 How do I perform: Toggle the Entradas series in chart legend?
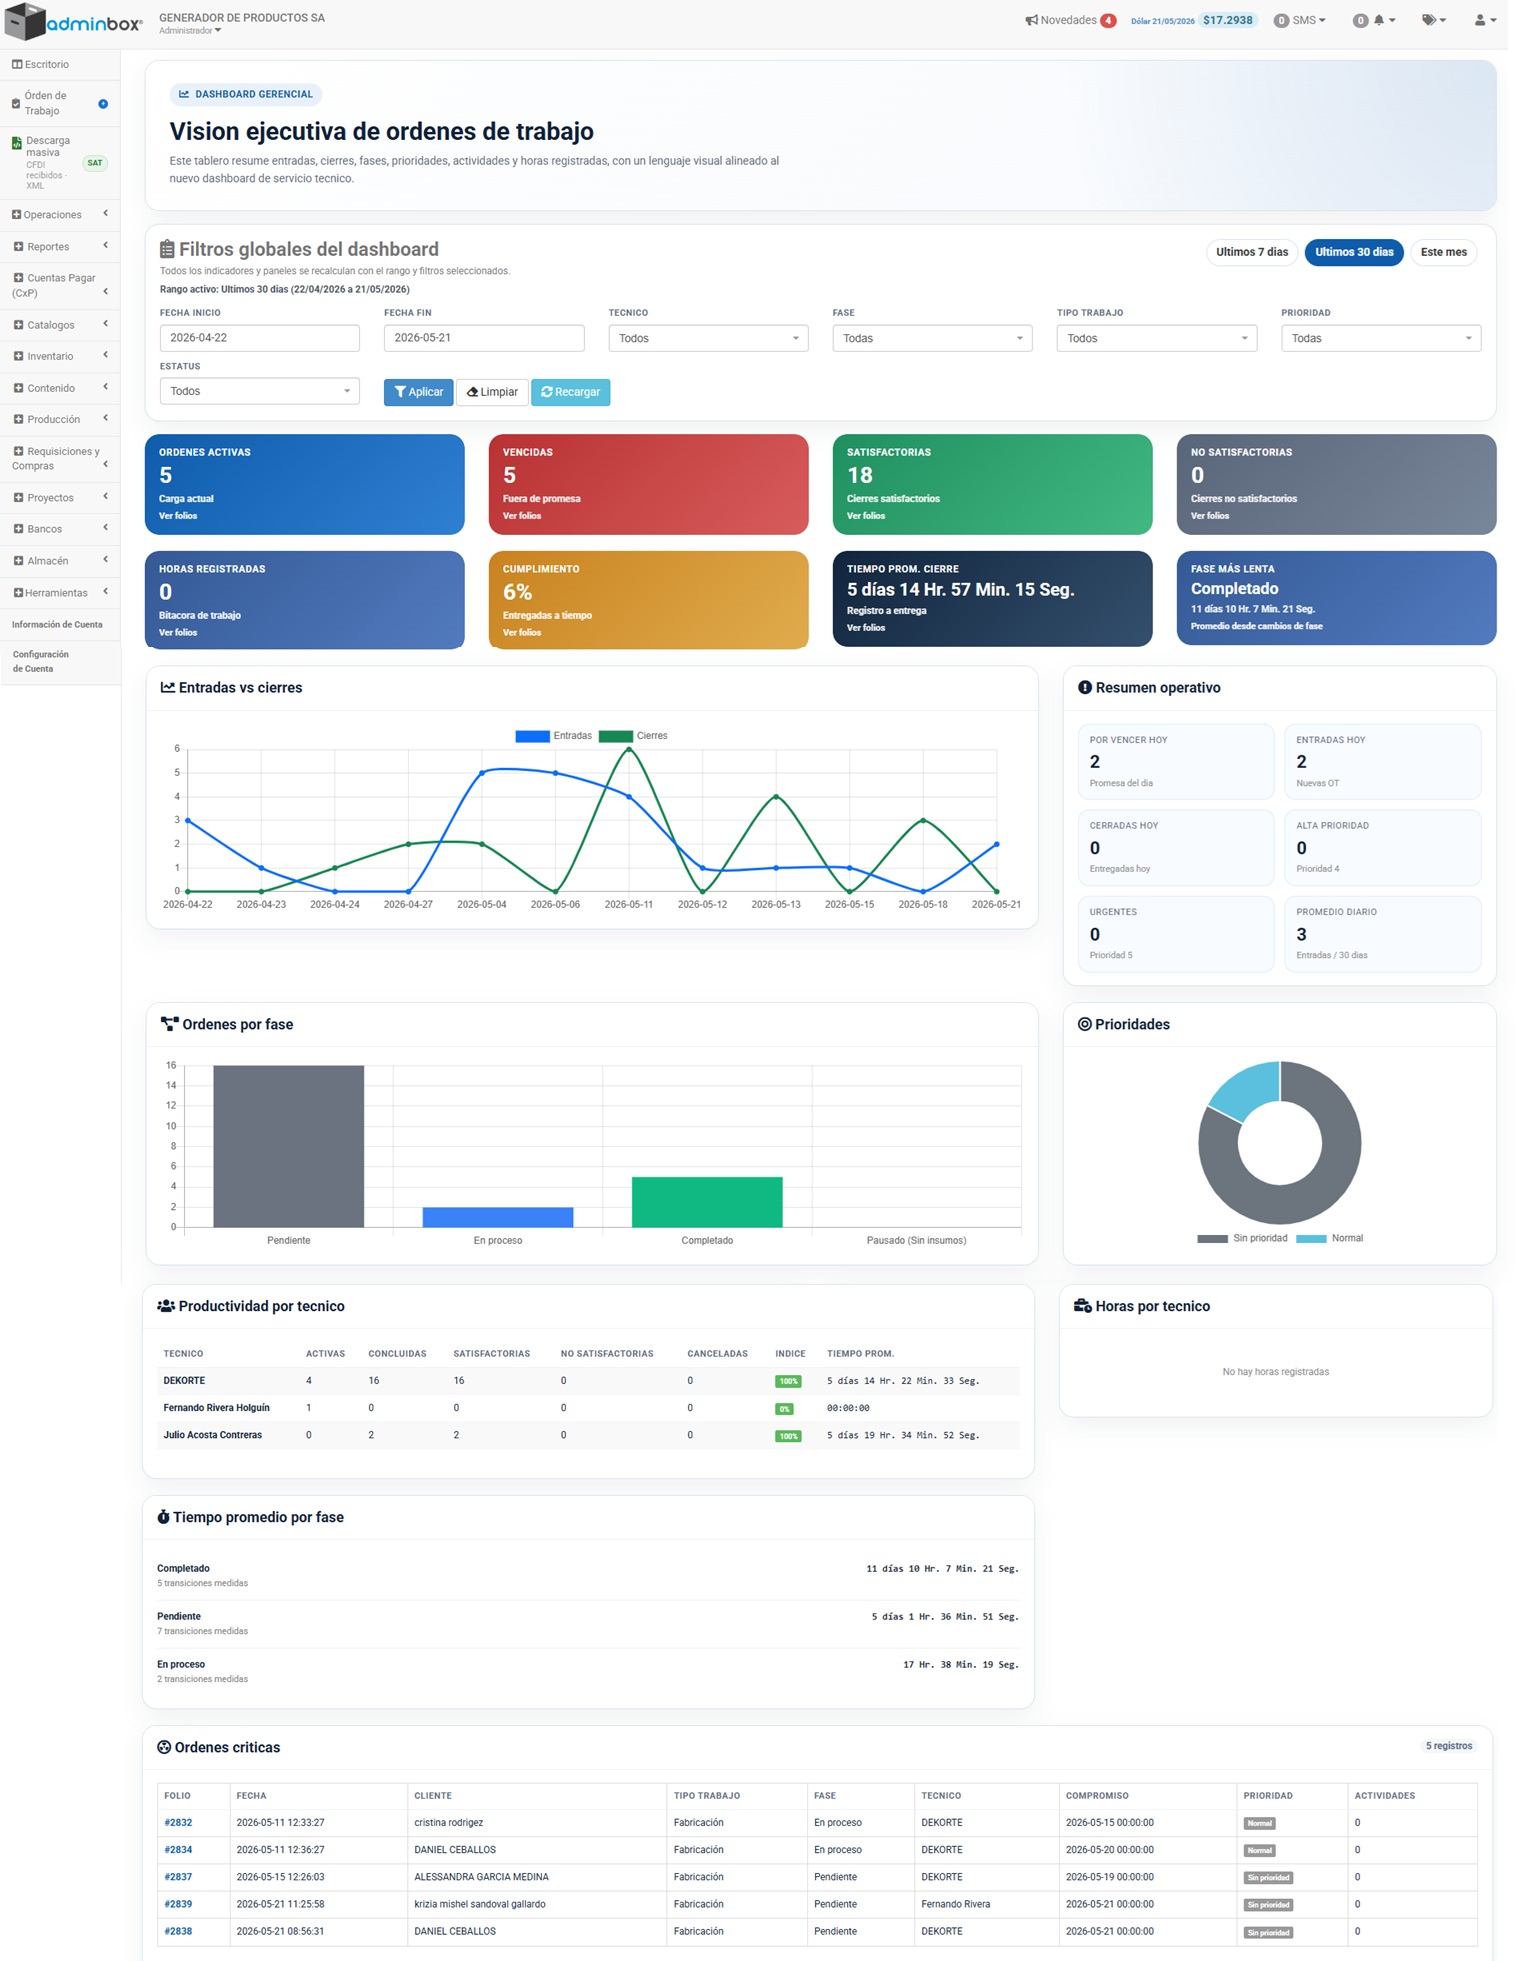click(x=553, y=736)
